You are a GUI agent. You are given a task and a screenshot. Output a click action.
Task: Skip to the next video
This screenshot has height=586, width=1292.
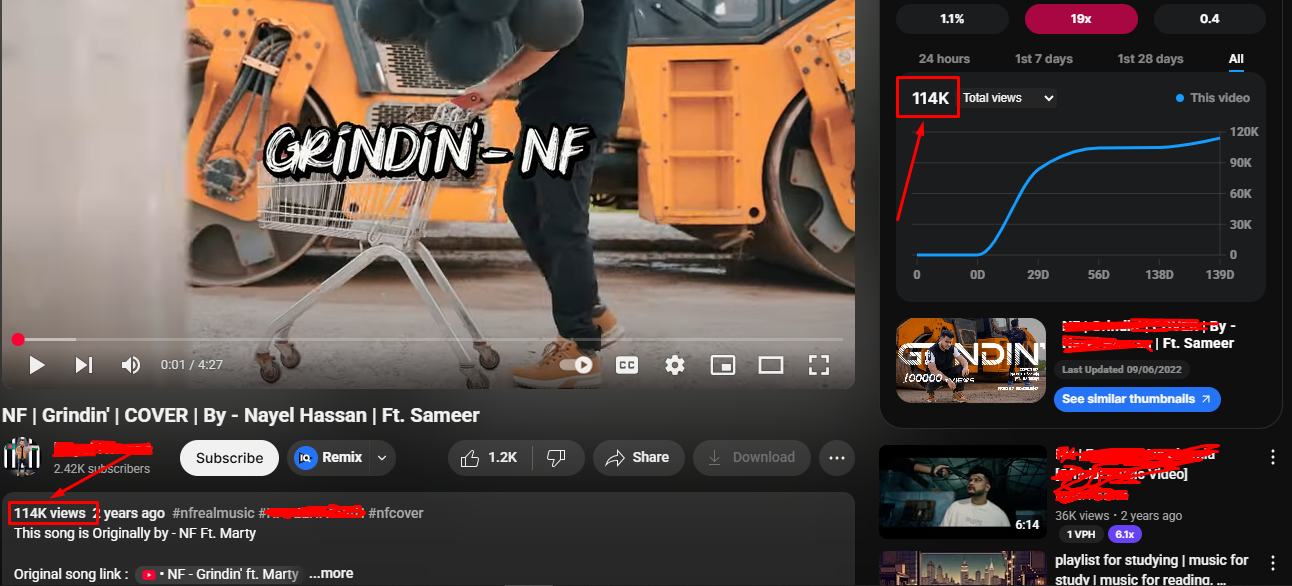pyautogui.click(x=83, y=365)
